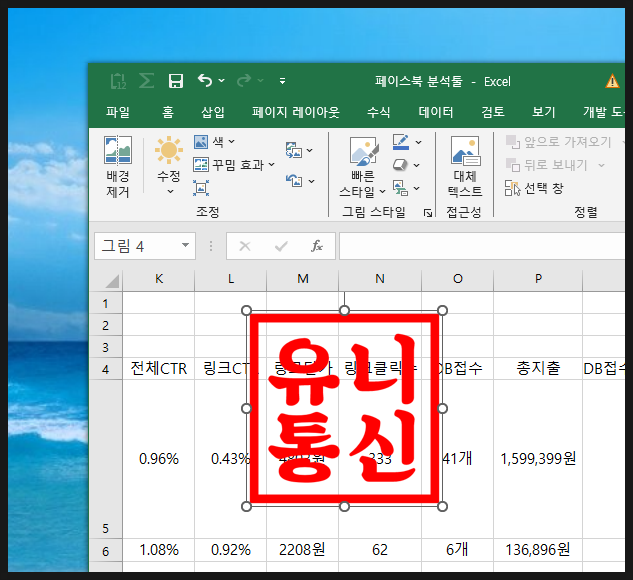This screenshot has height=580, width=633.
Task: Click the cell containing 2208원
Action: point(302,550)
